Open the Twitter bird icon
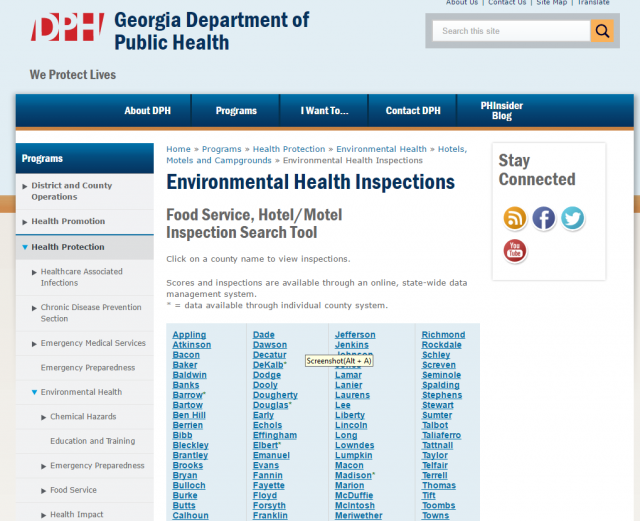 572,218
